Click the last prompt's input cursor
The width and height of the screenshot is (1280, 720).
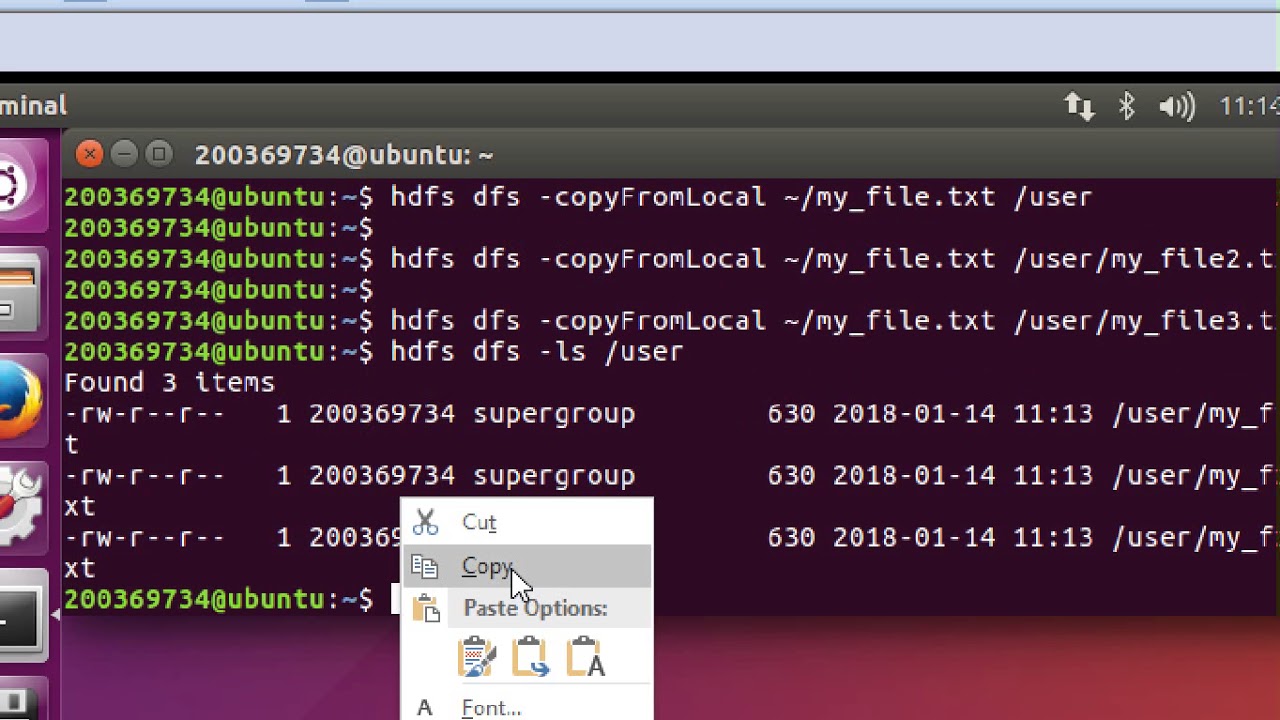395,599
